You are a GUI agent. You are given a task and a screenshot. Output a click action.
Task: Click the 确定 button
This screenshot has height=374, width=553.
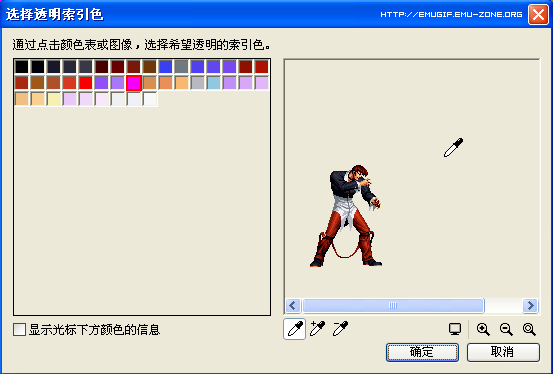click(x=422, y=352)
